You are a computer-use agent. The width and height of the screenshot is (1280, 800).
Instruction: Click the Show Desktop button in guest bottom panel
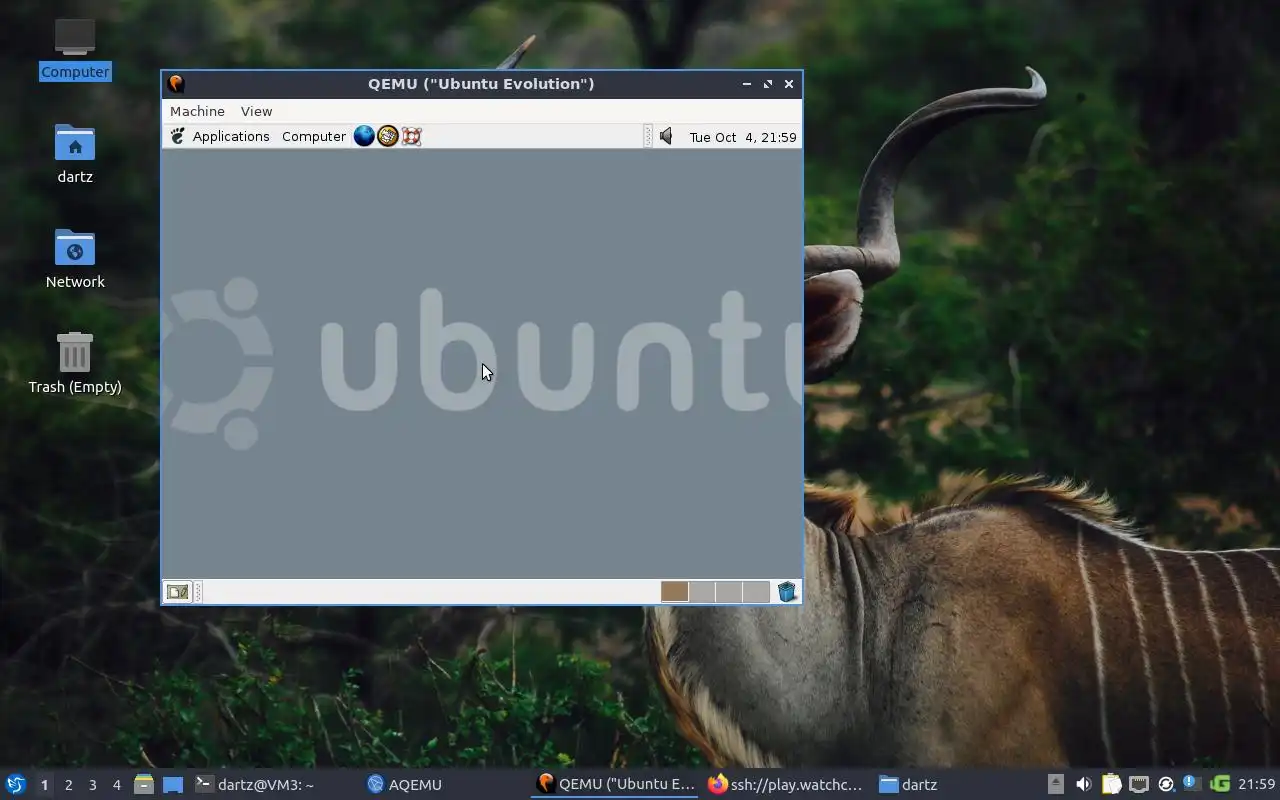click(x=177, y=592)
